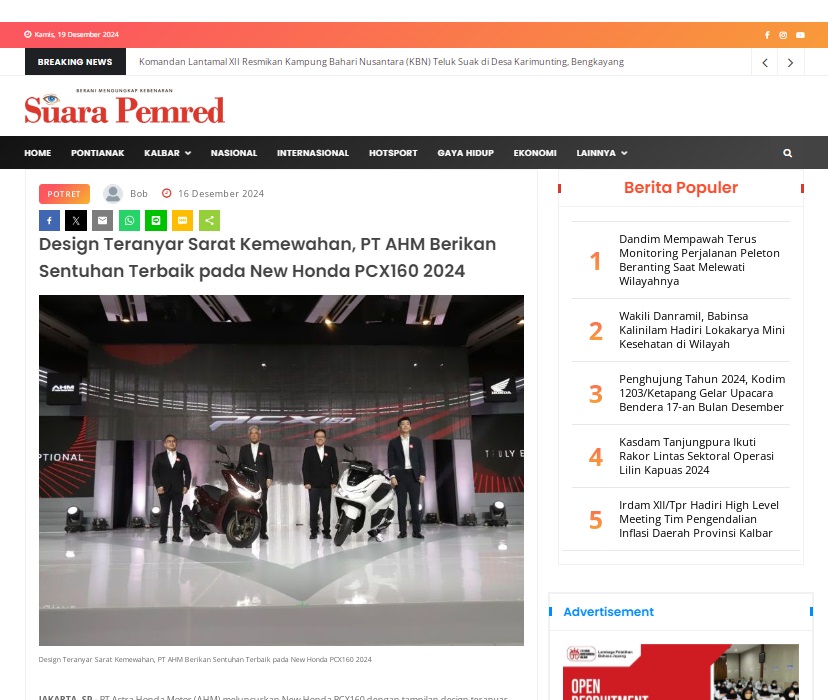Share article via email icon
Viewport: 828px width, 700px height.
pyautogui.click(x=102, y=221)
